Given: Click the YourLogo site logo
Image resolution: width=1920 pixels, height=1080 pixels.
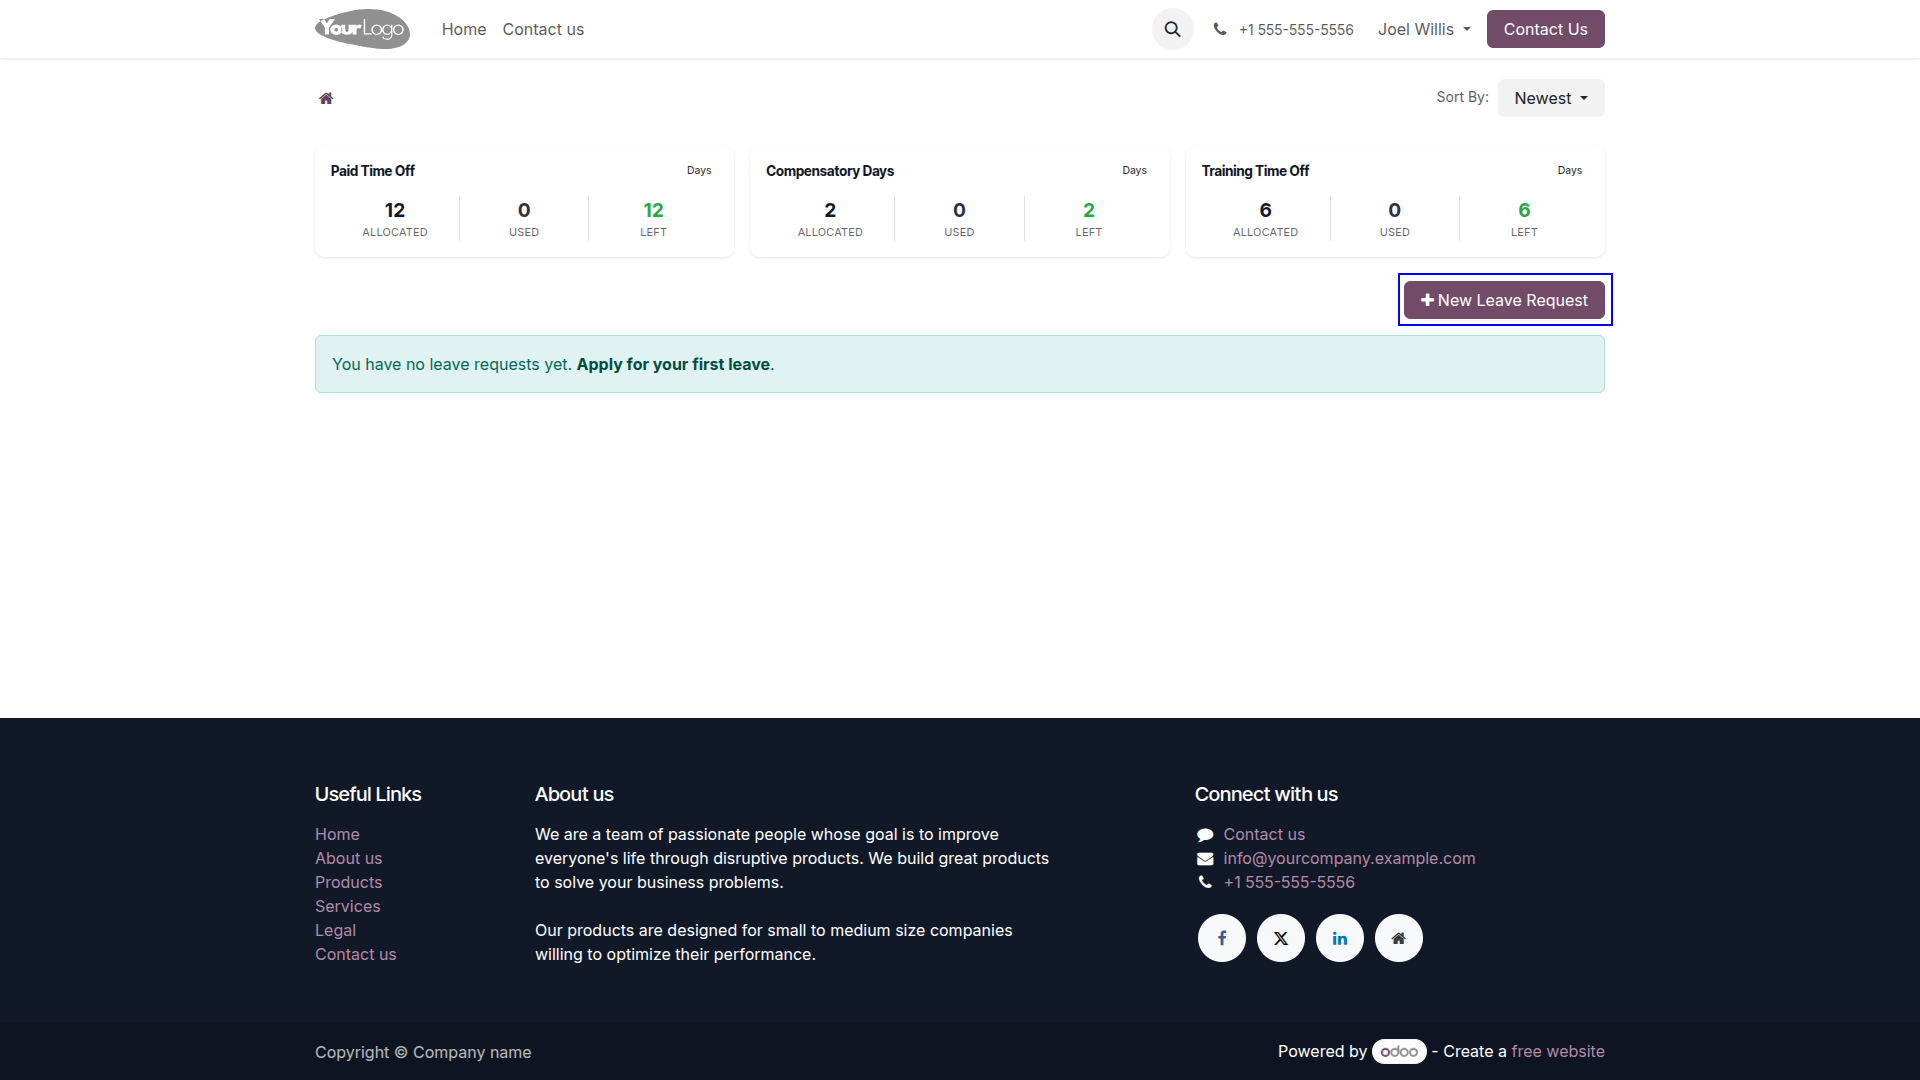Looking at the screenshot, I should [362, 29].
